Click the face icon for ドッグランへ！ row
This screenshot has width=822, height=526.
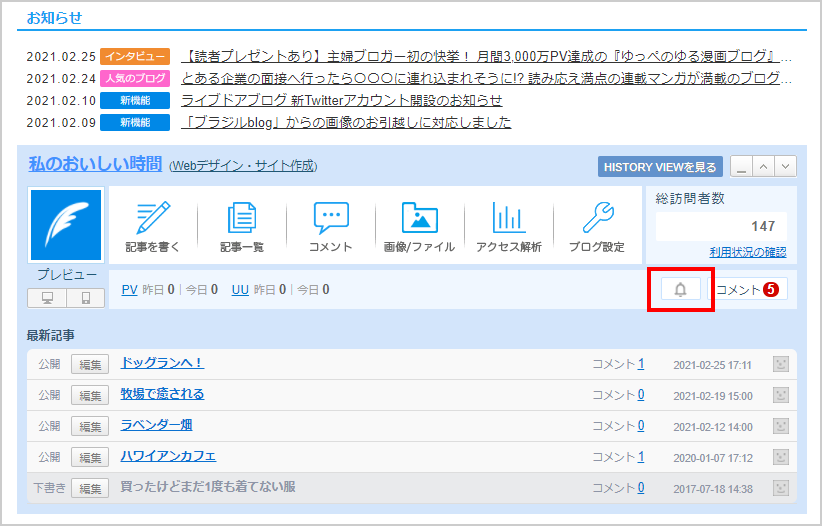pos(781,364)
